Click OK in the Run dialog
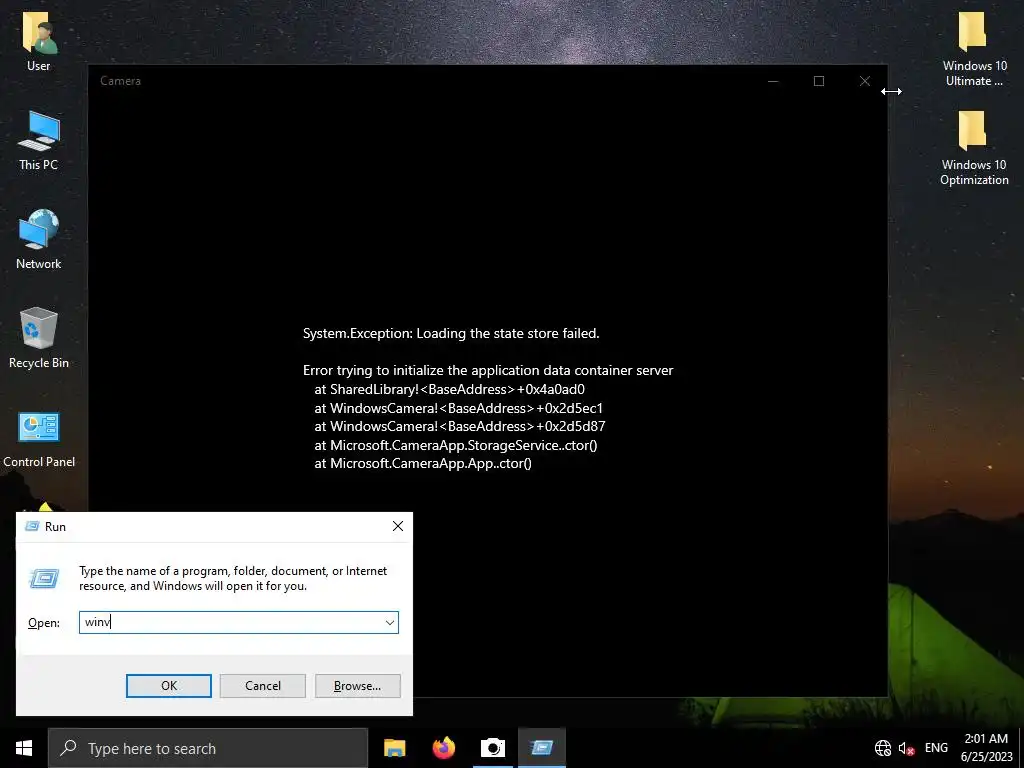The image size is (1024, 768). coord(168,686)
